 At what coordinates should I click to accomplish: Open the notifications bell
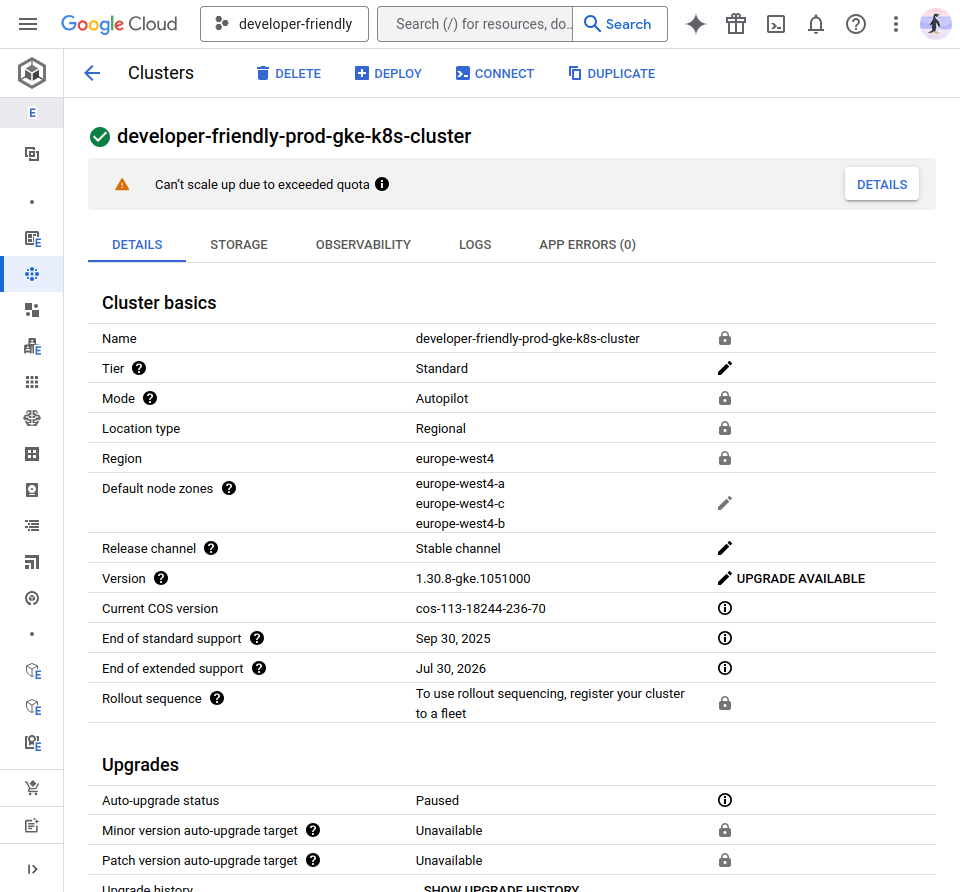pyautogui.click(x=816, y=24)
